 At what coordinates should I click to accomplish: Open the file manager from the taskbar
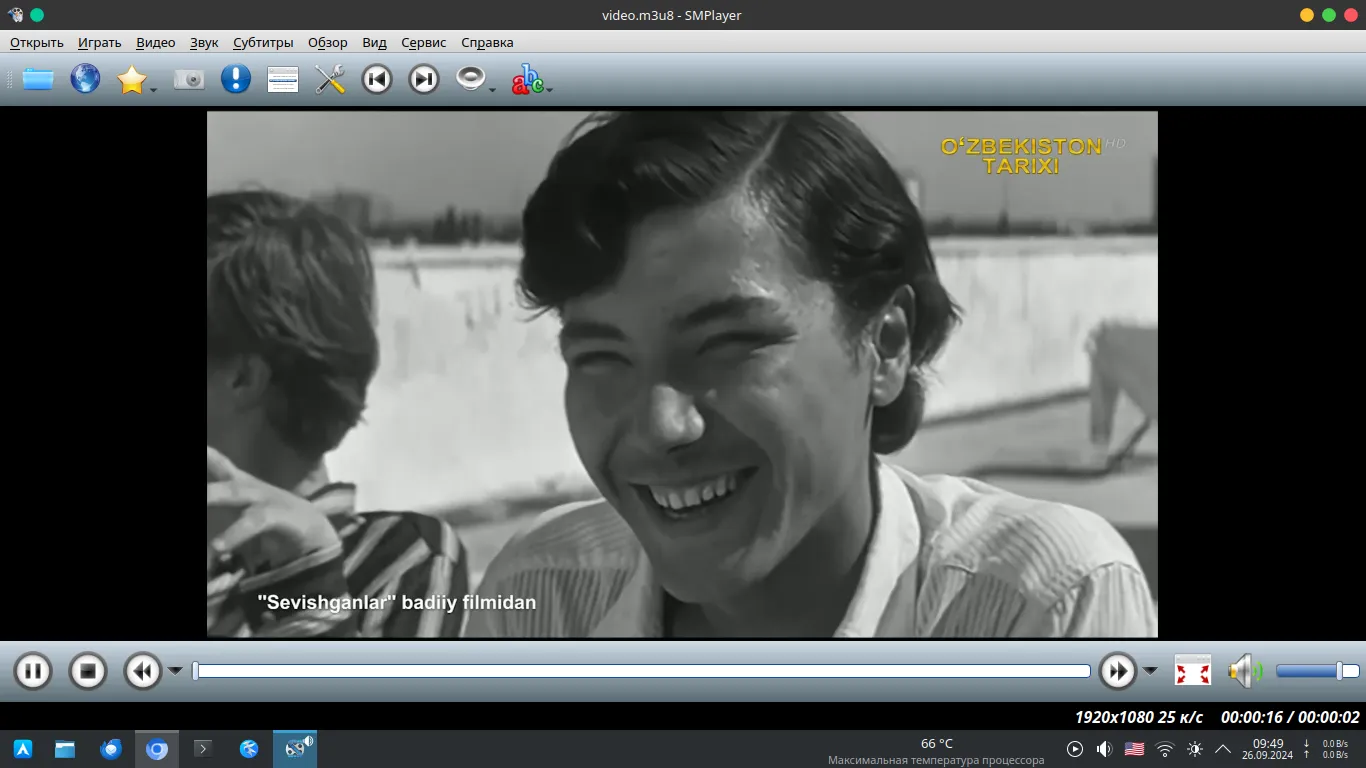(x=65, y=749)
